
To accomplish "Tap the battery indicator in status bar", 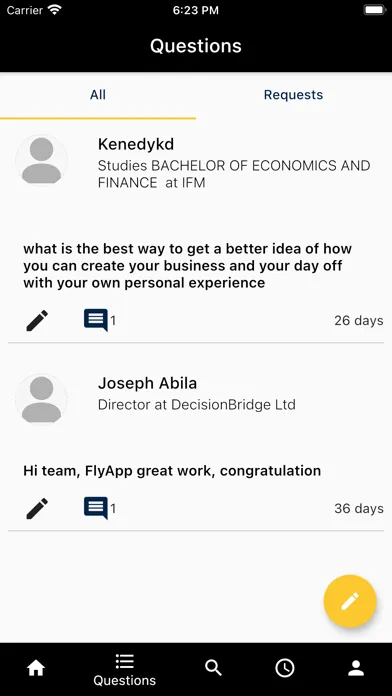I will pyautogui.click(x=374, y=10).
